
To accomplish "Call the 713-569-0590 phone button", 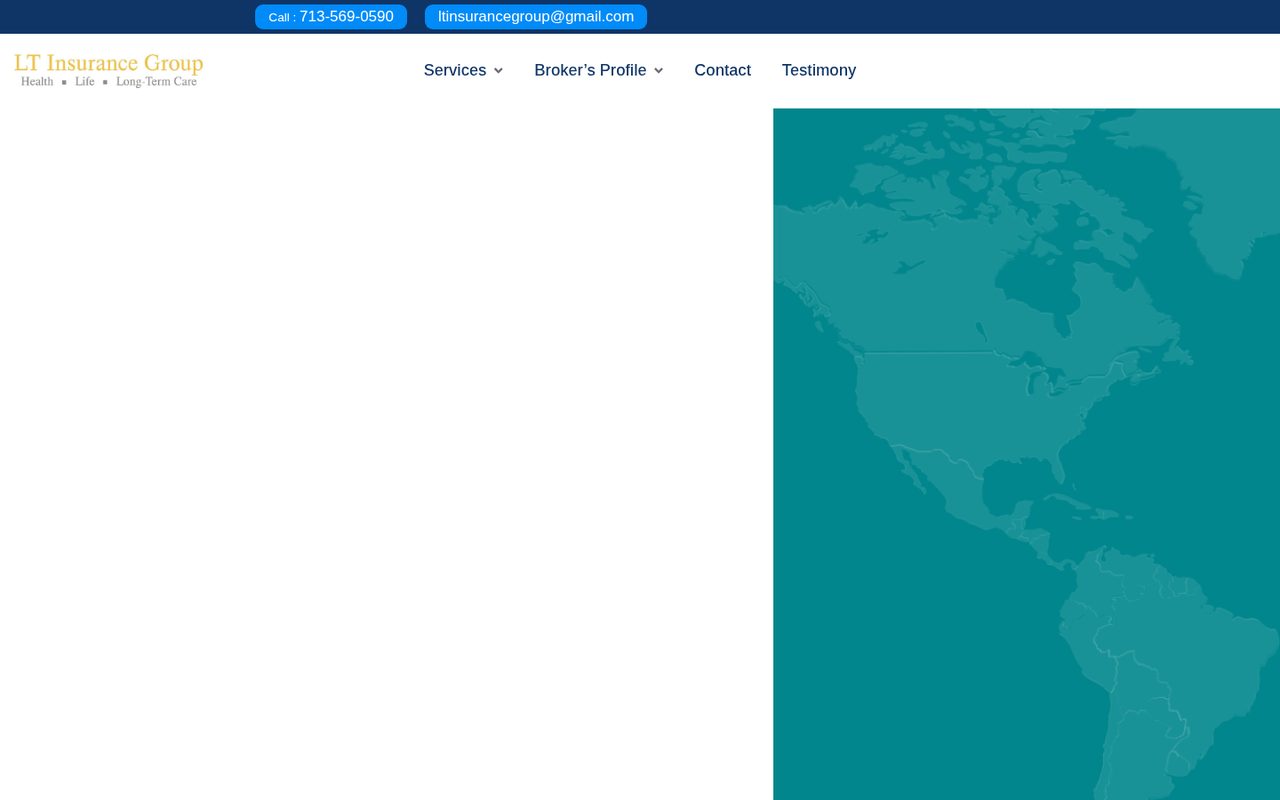I will click(x=331, y=17).
